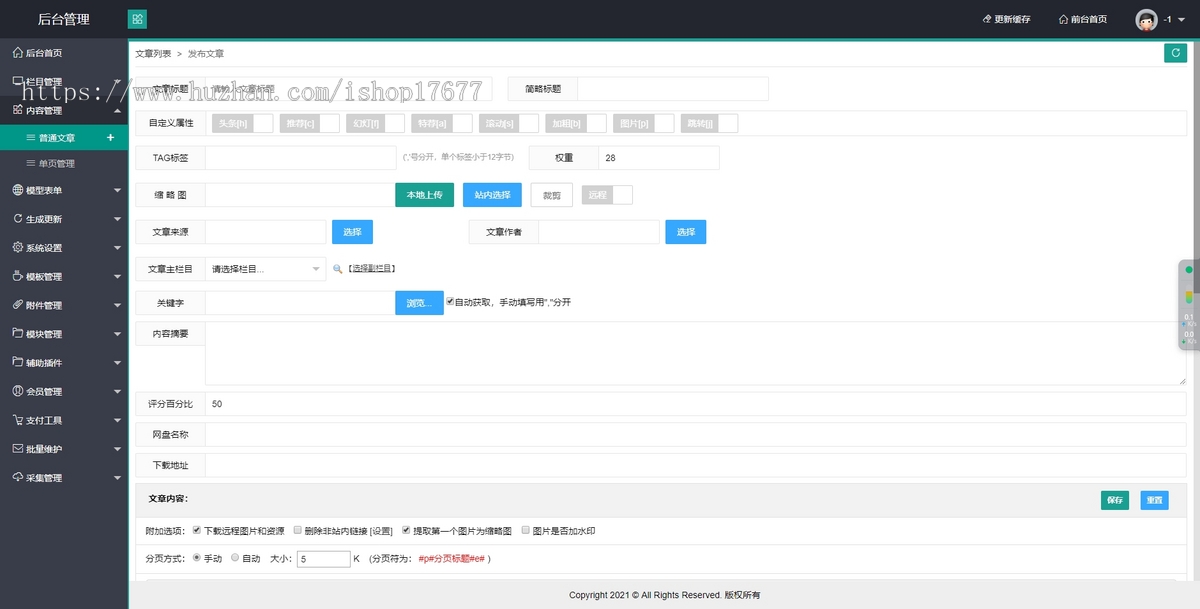Click the 下载地址 input field
The image size is (1200, 609).
696,466
